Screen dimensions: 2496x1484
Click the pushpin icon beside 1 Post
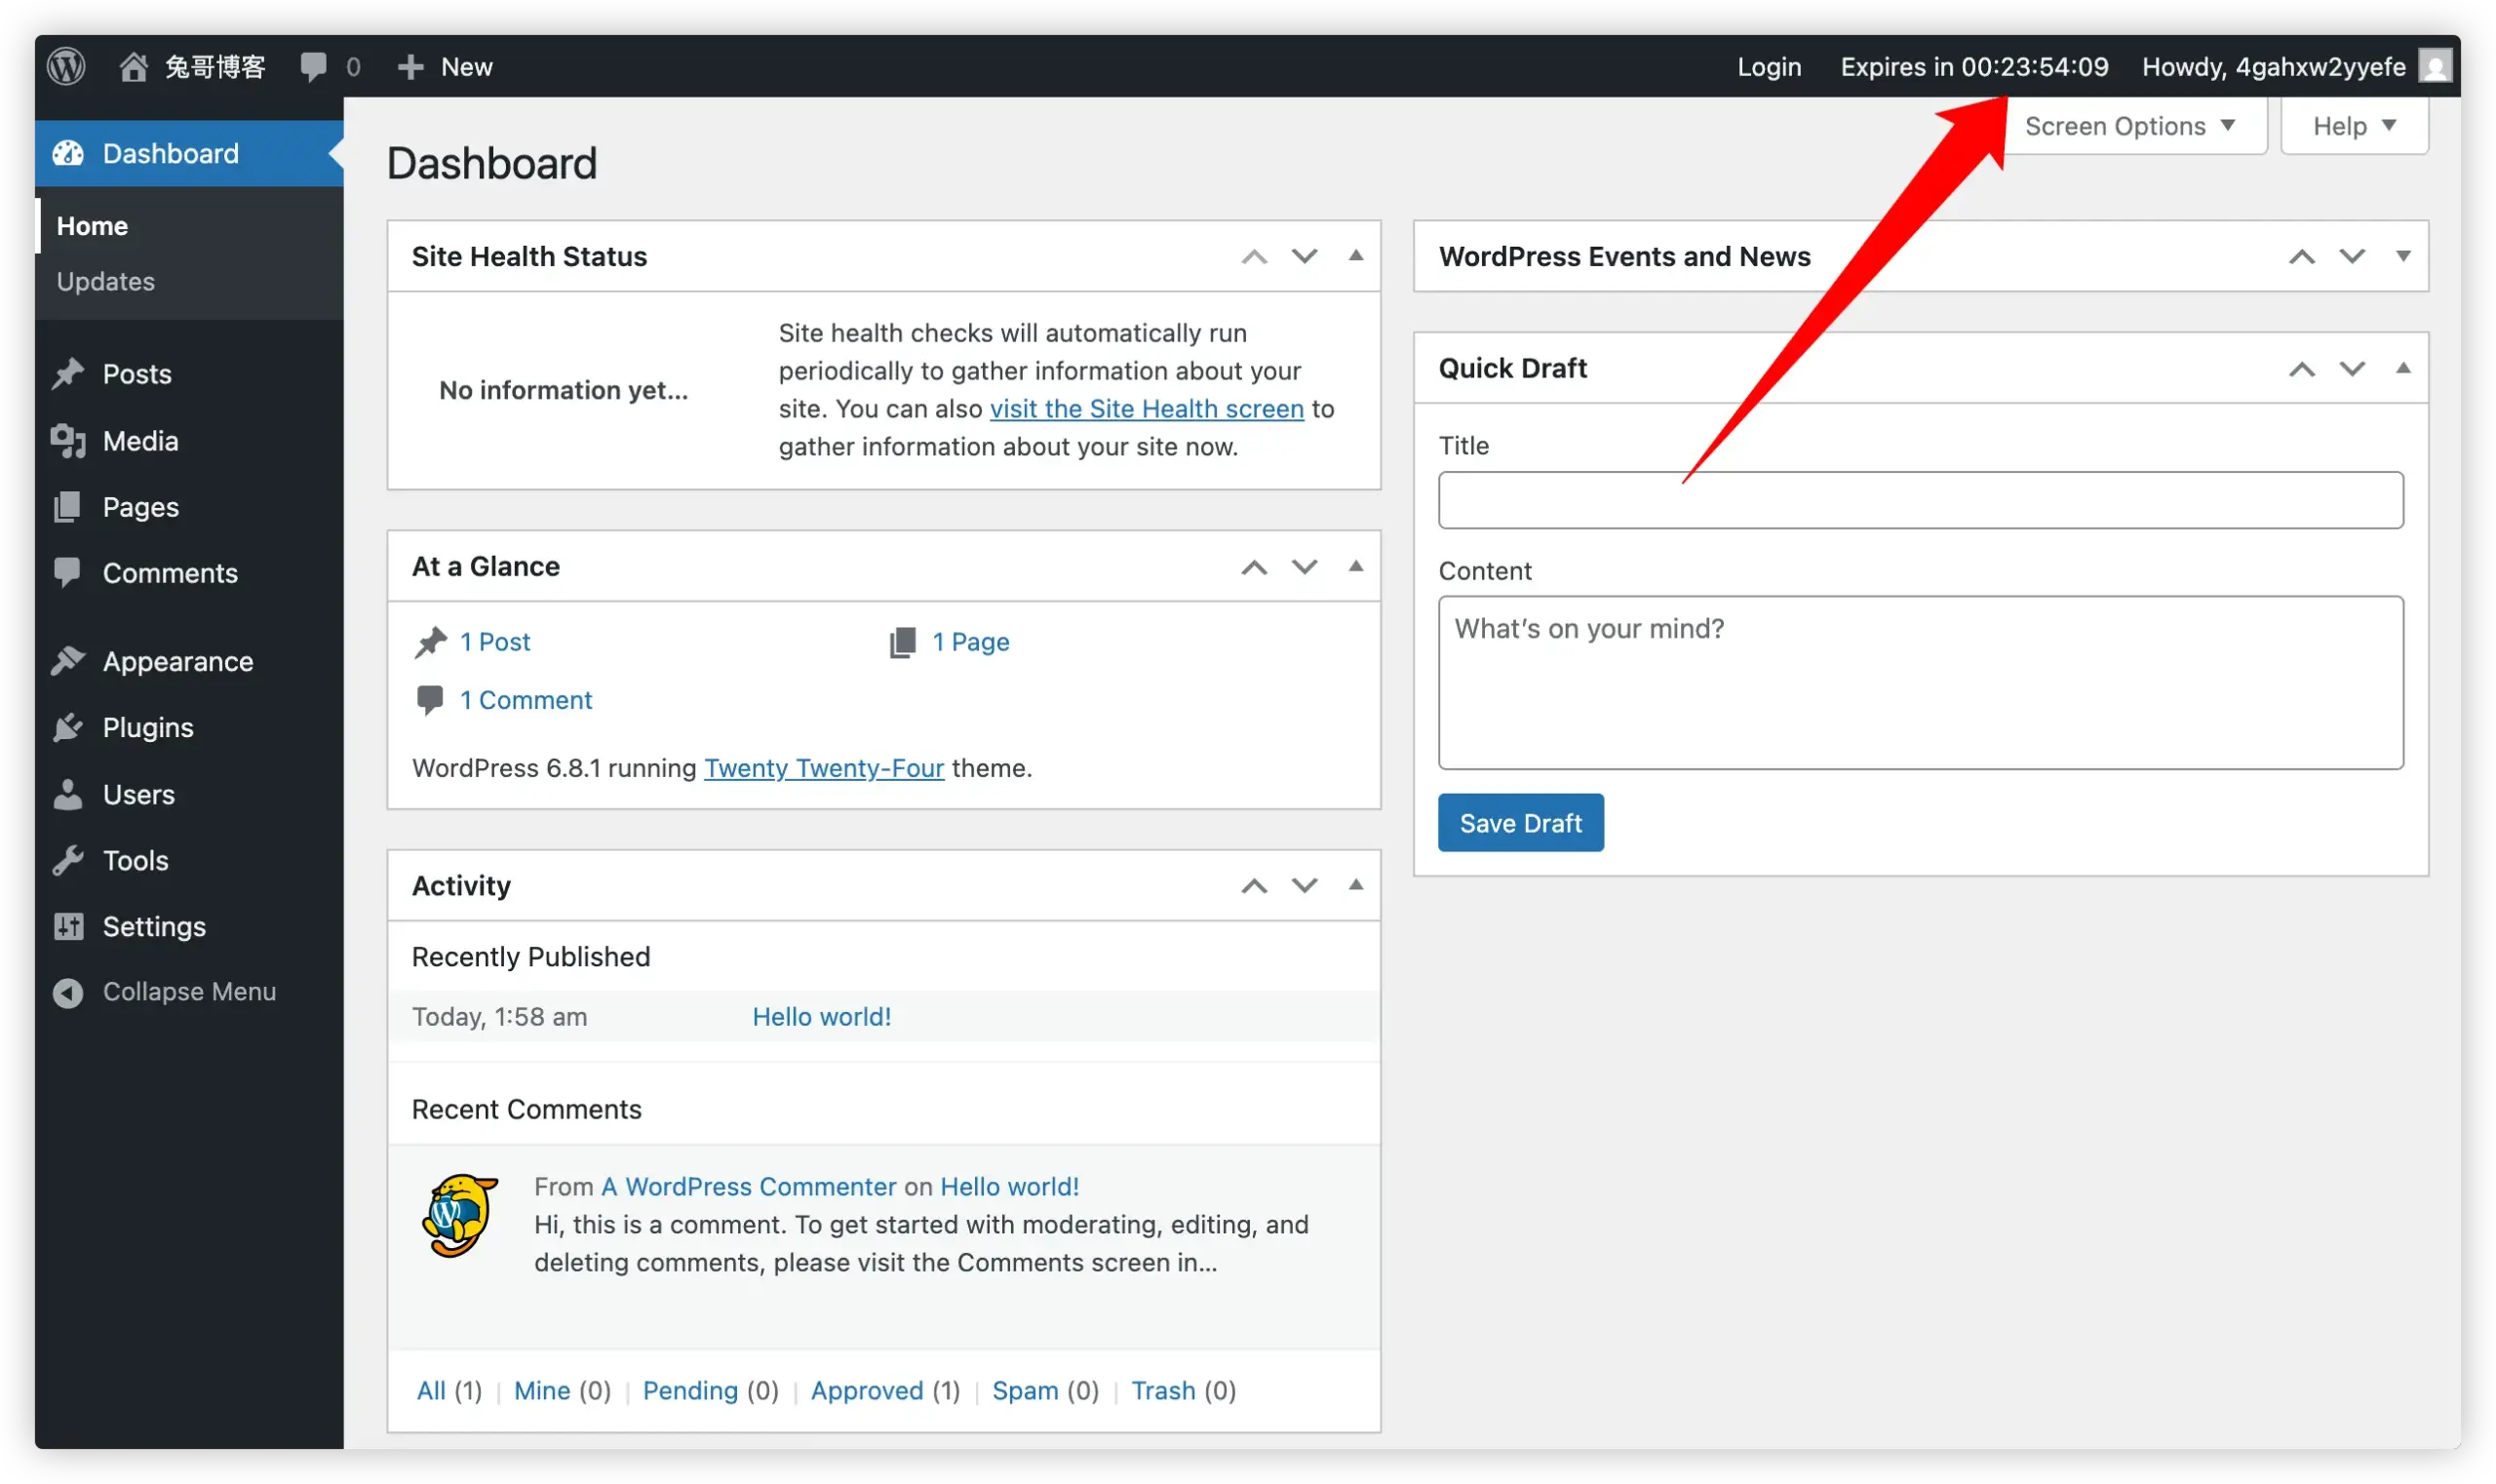430,642
